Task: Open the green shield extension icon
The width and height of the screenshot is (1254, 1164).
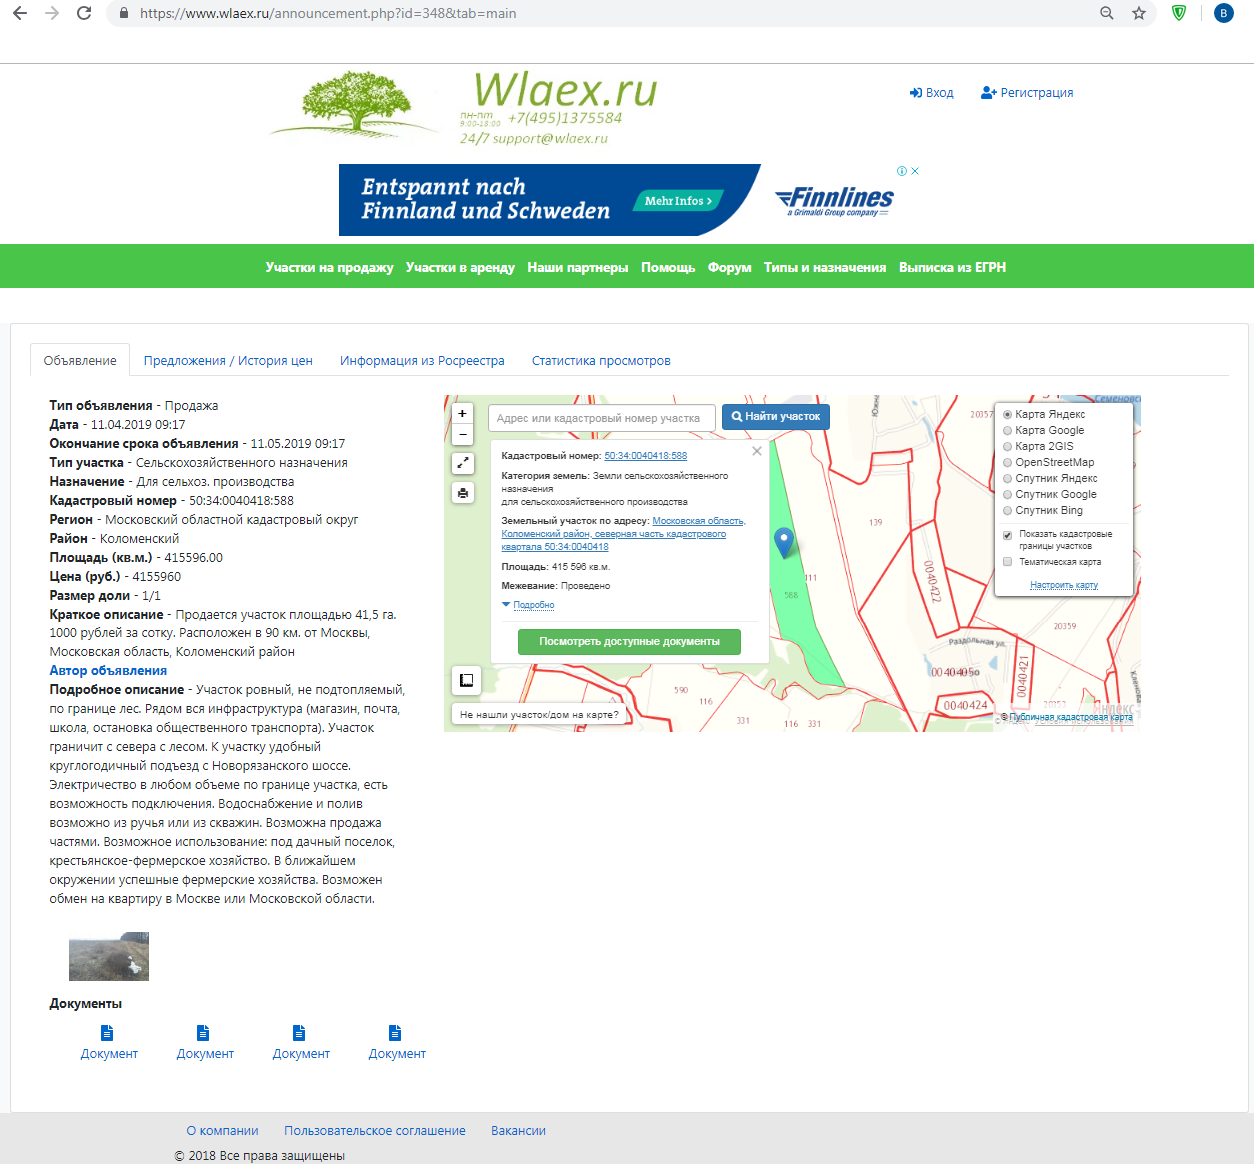Action: click(1179, 13)
